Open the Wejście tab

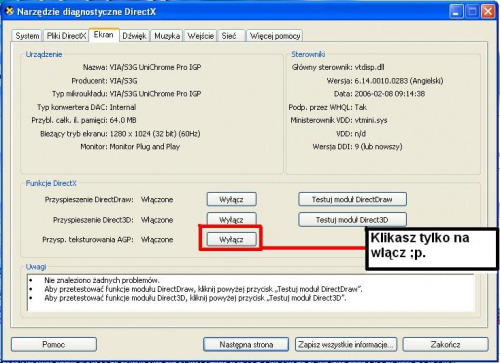pyautogui.click(x=200, y=36)
